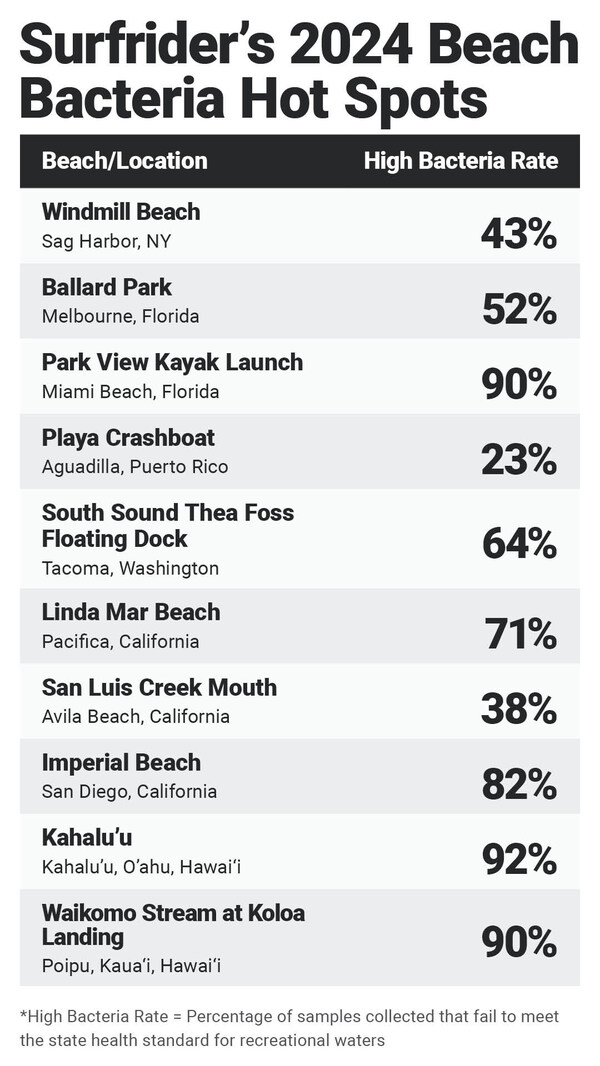Select Waikomo Stream at Koloa Landing
Viewport: 600px width, 1066px height.
coord(173,924)
